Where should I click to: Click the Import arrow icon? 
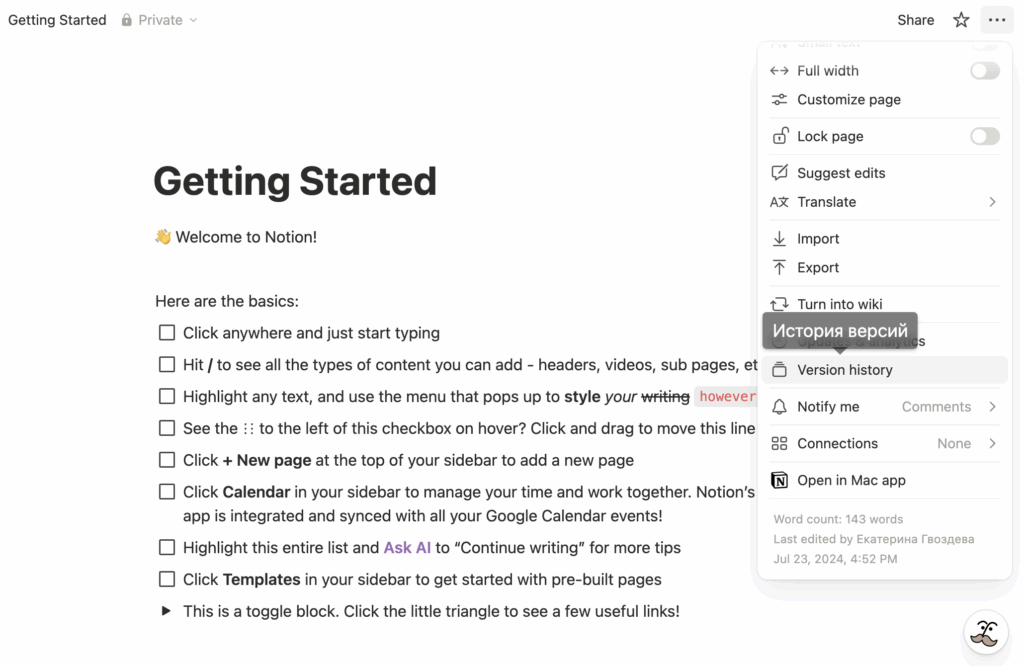click(x=779, y=239)
